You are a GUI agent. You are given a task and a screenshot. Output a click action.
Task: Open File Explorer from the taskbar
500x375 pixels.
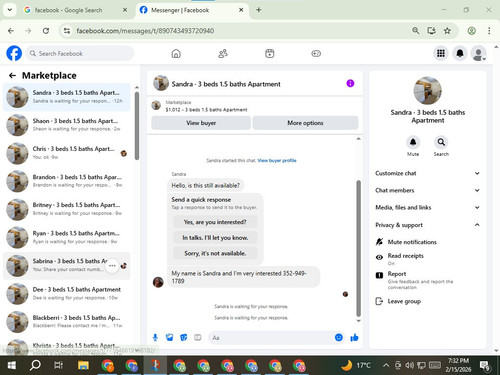(83, 365)
